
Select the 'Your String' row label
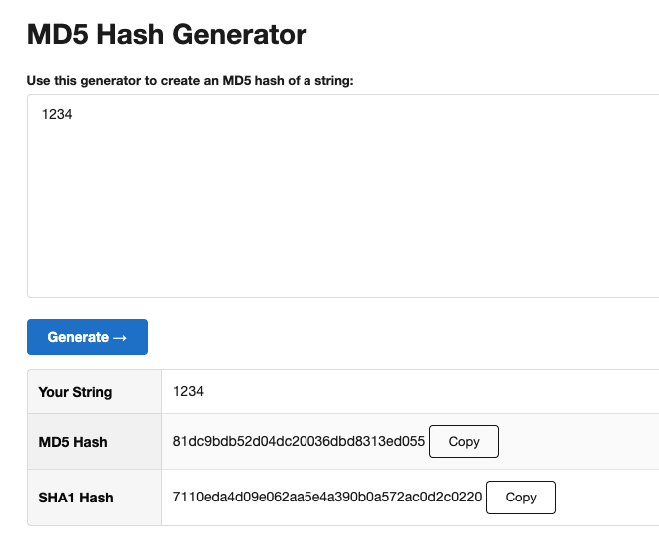click(x=75, y=392)
